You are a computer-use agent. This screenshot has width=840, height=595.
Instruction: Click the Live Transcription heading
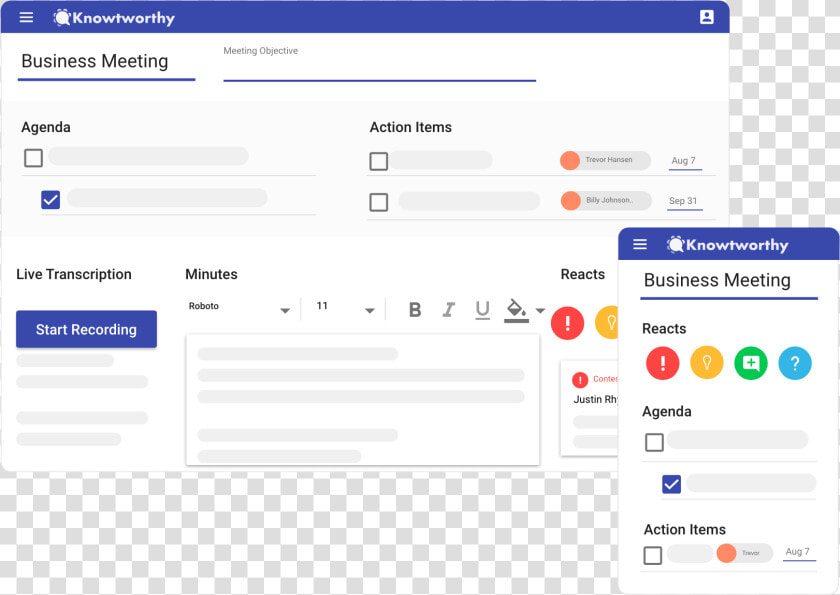pyautogui.click(x=74, y=274)
